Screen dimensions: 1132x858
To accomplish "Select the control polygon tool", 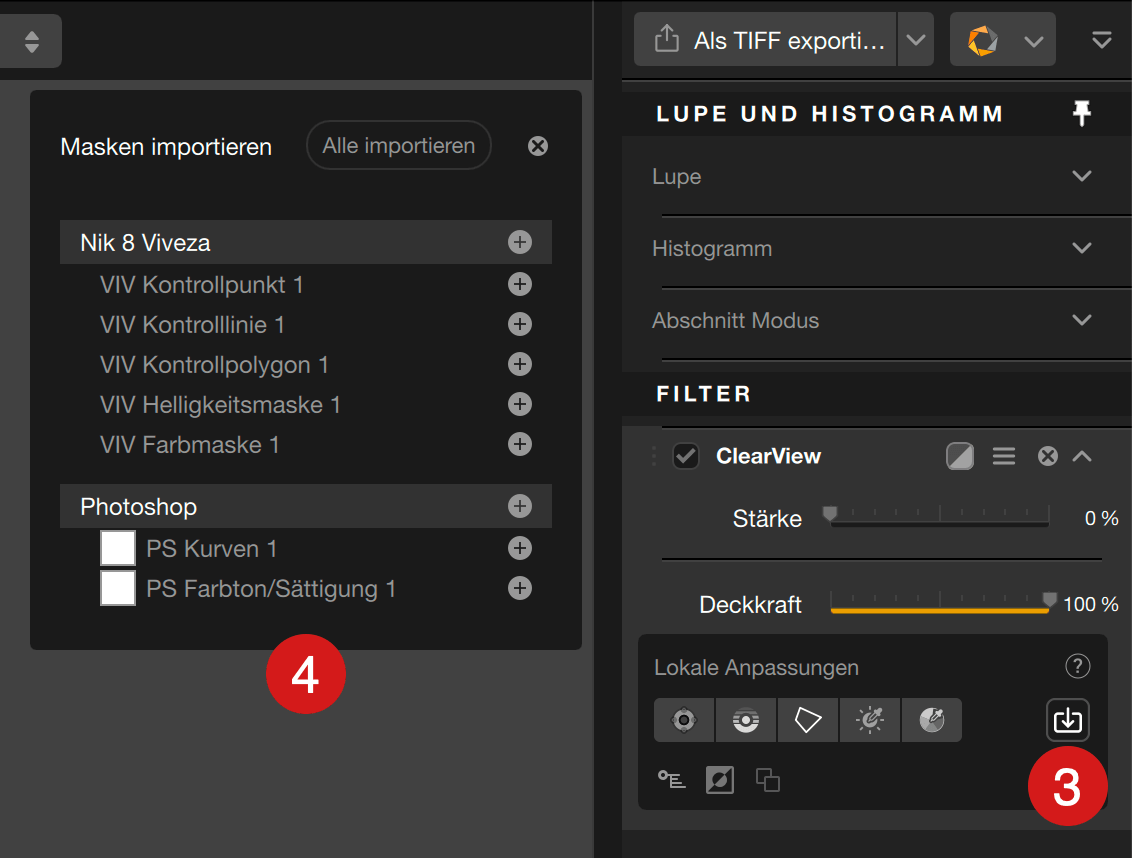I will click(808, 720).
